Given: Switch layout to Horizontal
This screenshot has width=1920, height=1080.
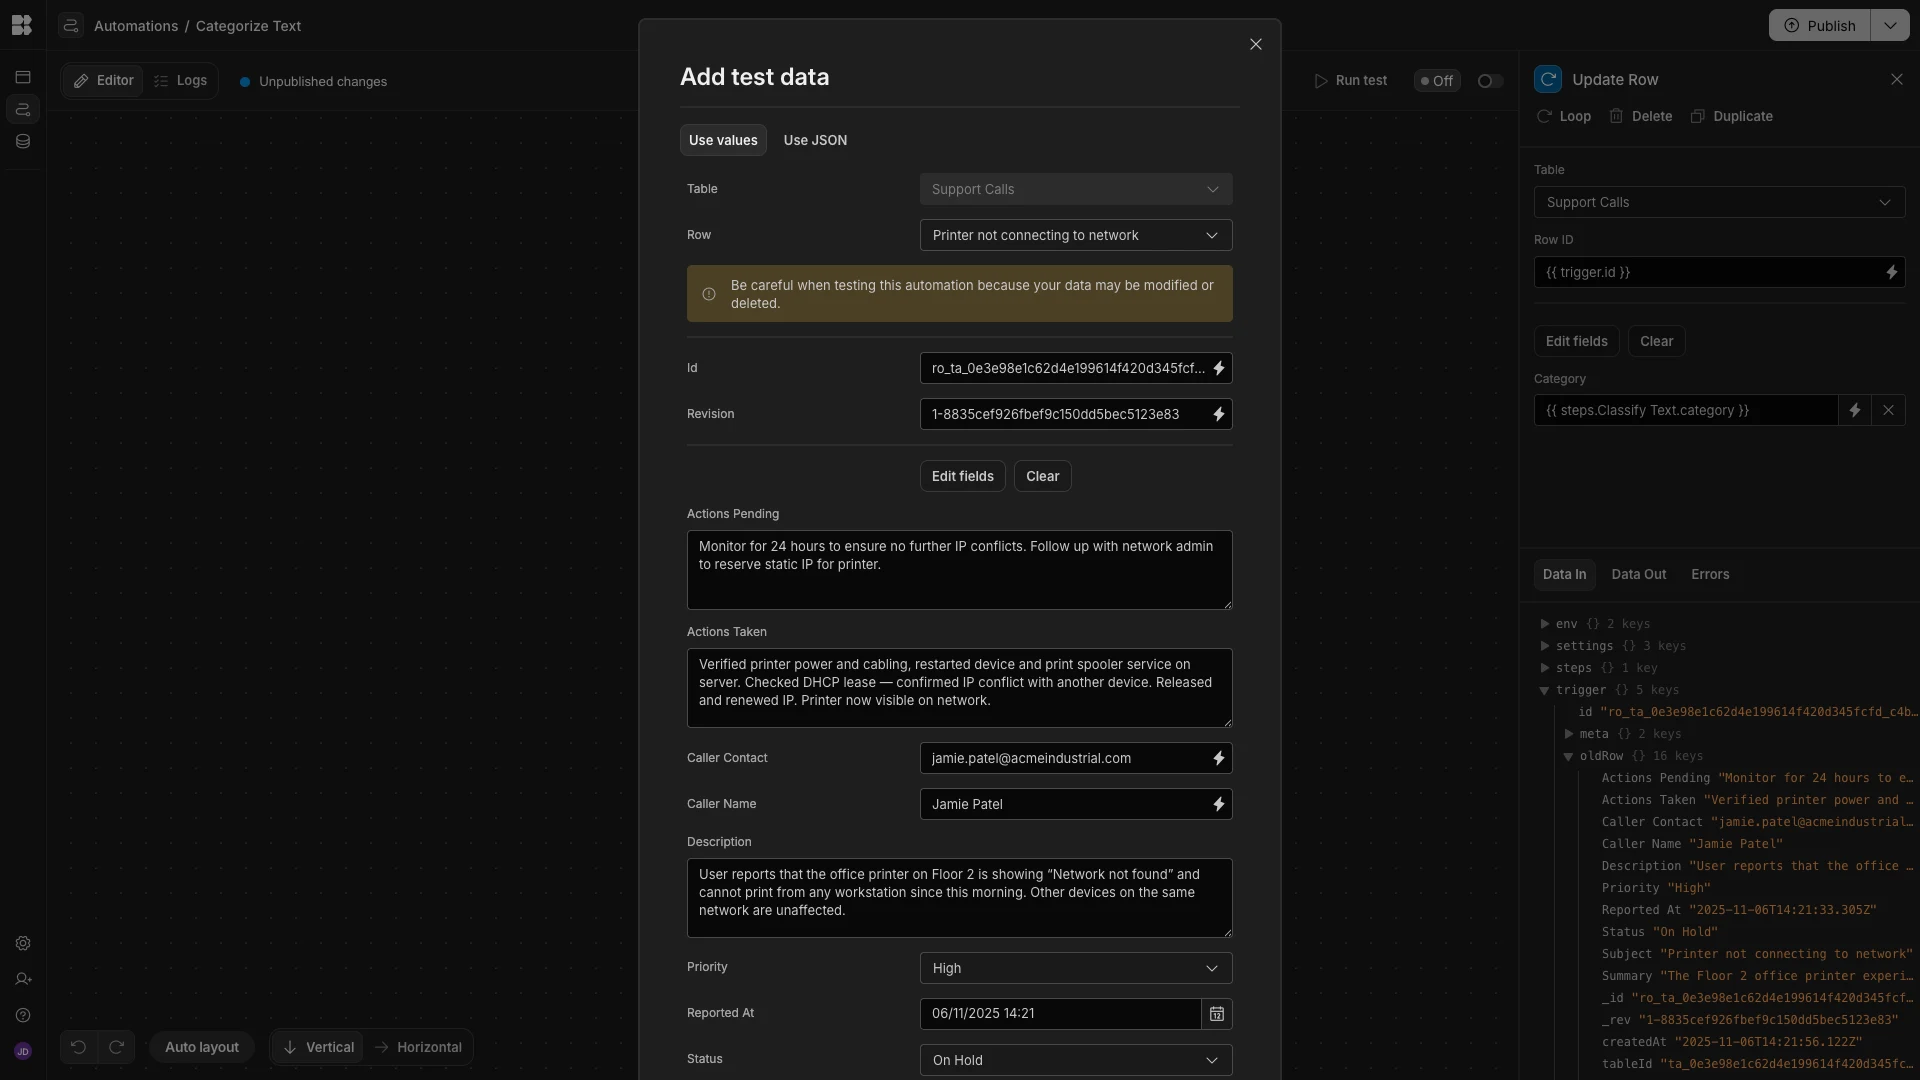Looking at the screenshot, I should (418, 1047).
